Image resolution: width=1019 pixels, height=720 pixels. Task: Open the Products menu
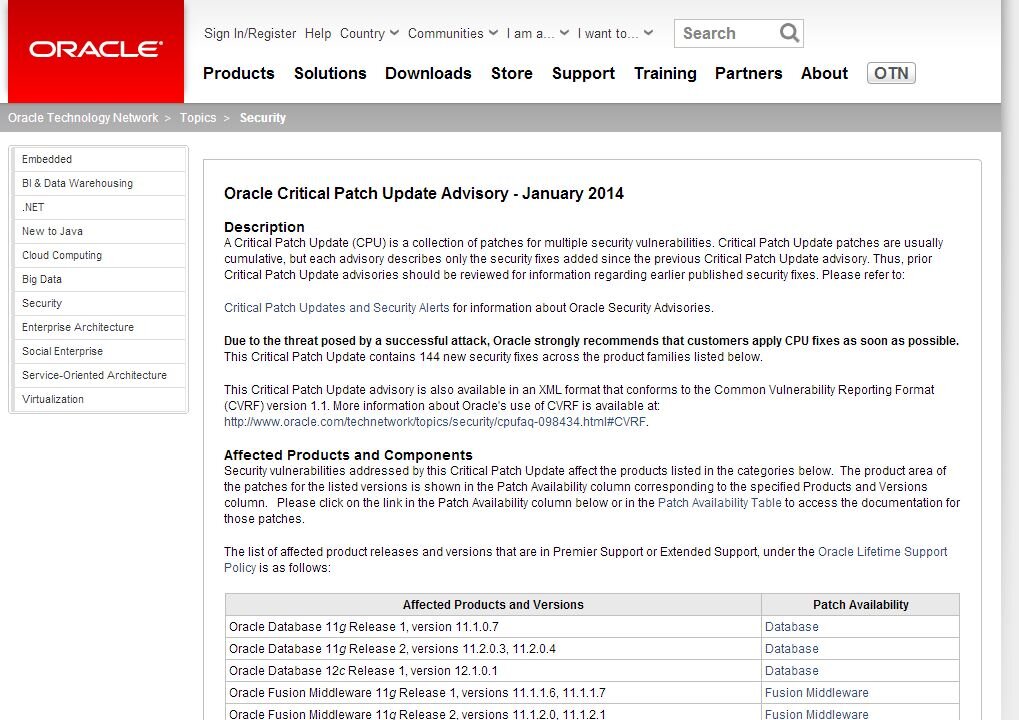pyautogui.click(x=238, y=73)
